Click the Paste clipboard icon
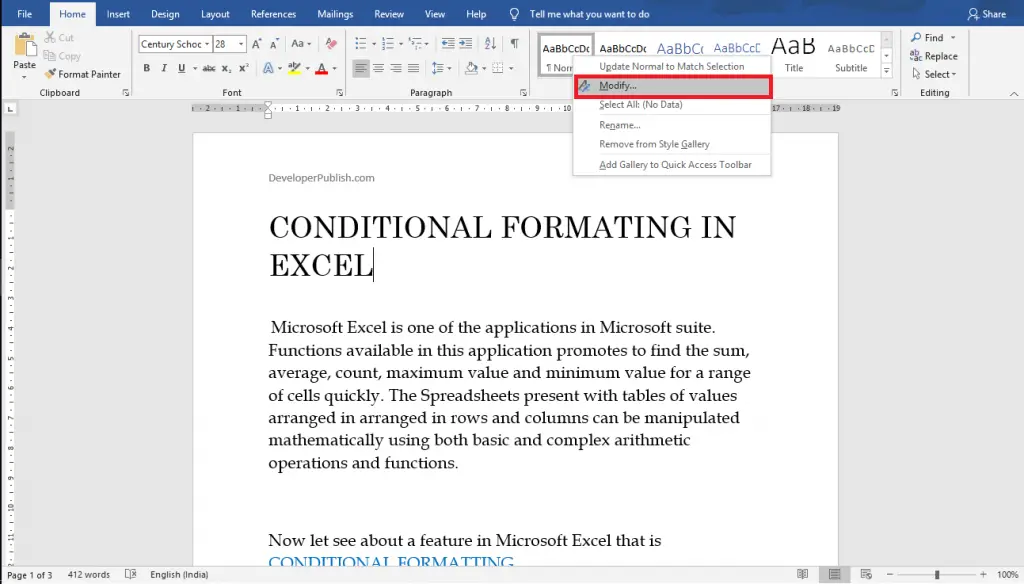1024x584 pixels. [25, 45]
